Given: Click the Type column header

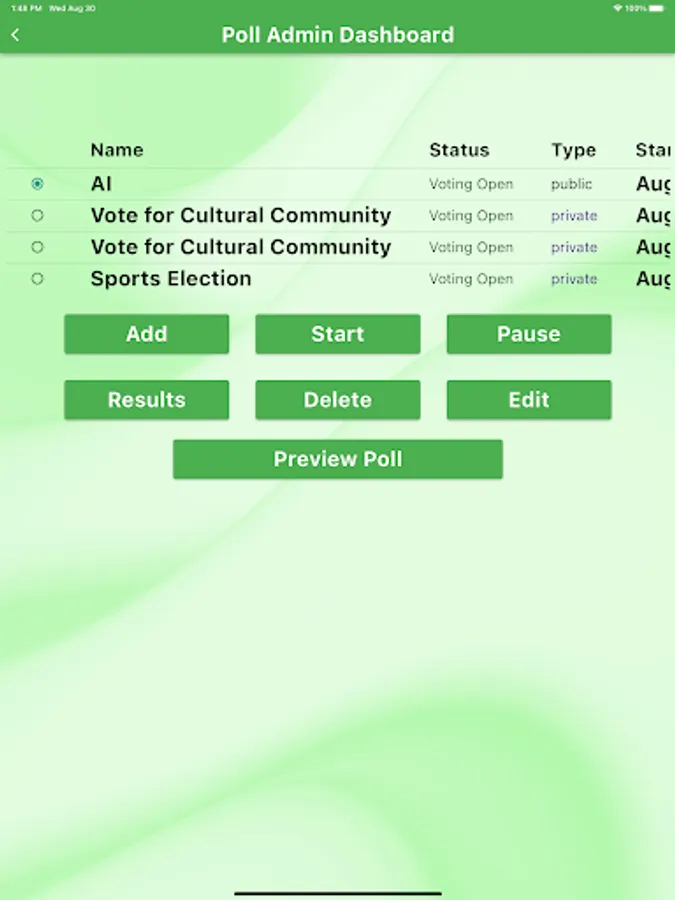Looking at the screenshot, I should coord(573,150).
